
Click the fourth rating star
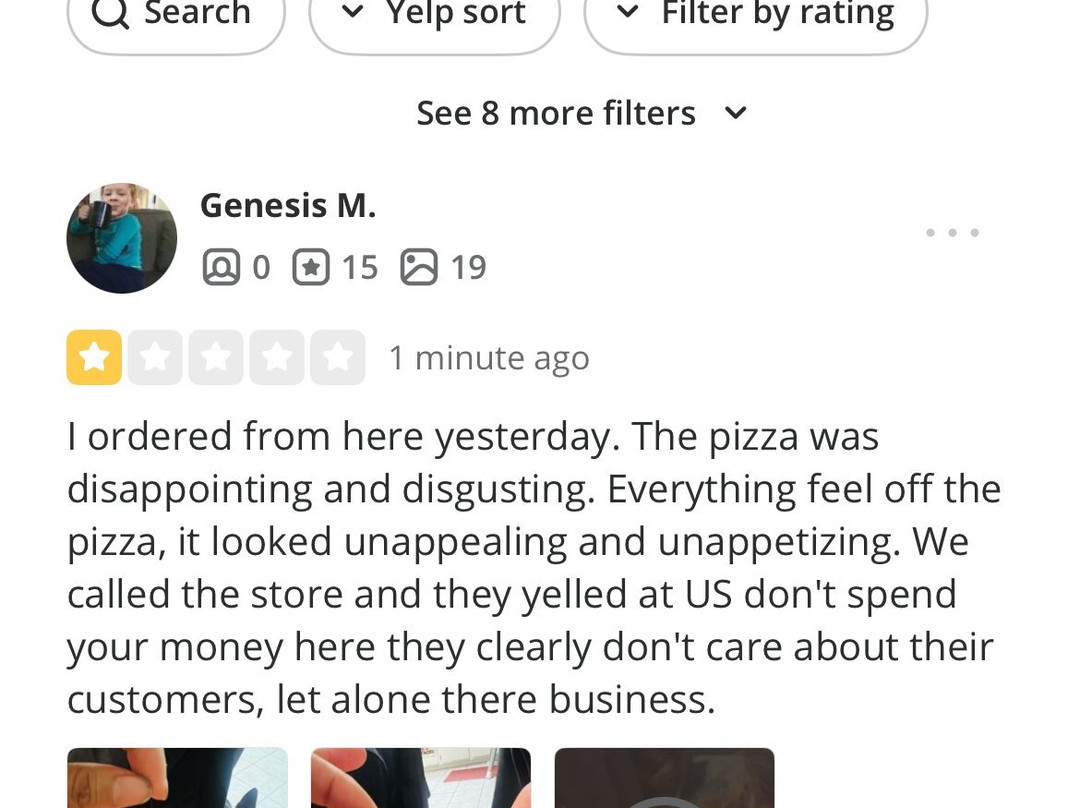277,358
